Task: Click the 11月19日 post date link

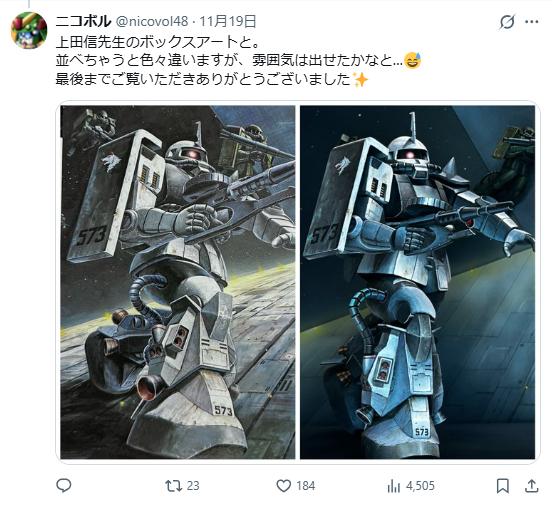Action: coord(228,22)
